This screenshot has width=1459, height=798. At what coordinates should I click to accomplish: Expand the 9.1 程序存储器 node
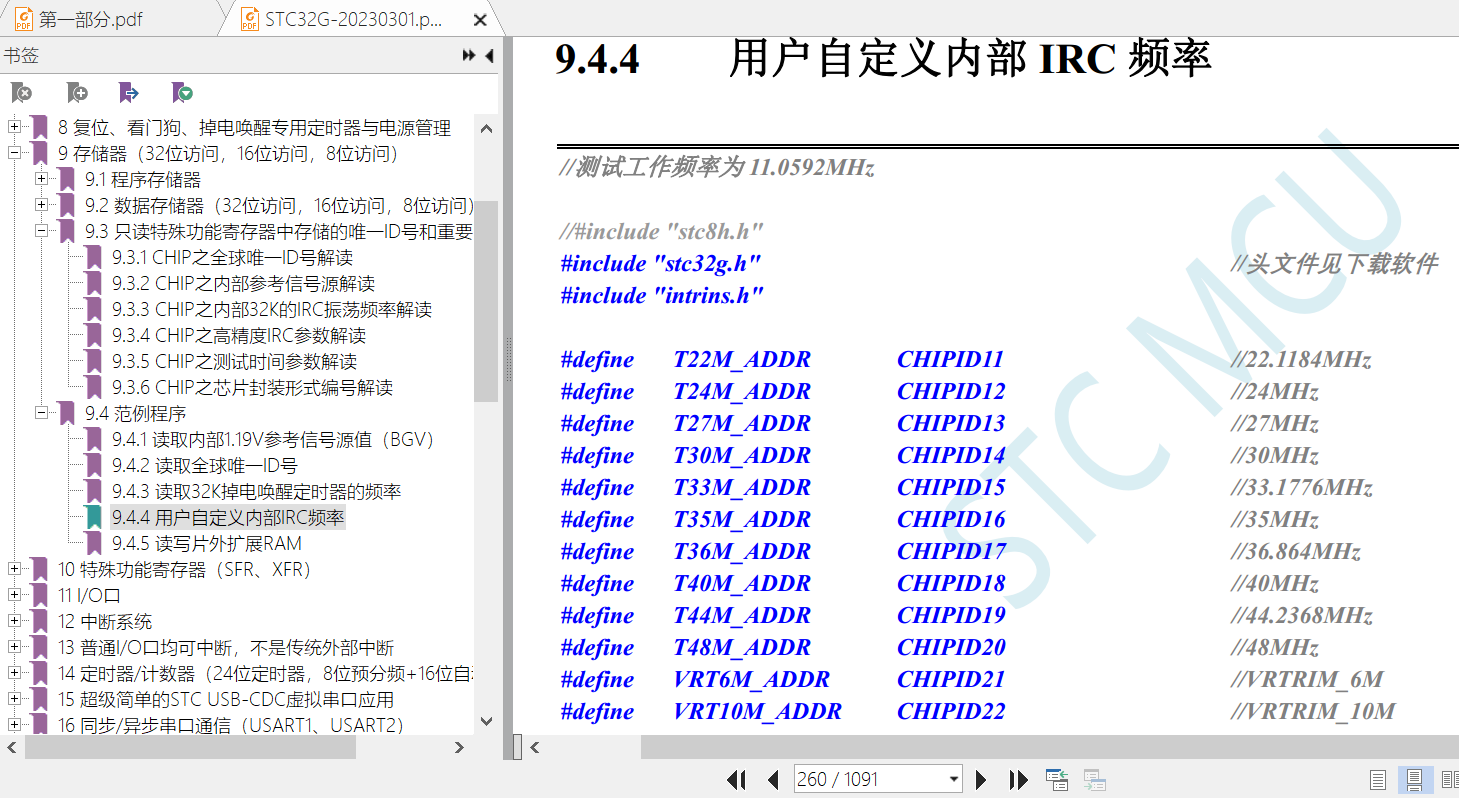pos(42,179)
